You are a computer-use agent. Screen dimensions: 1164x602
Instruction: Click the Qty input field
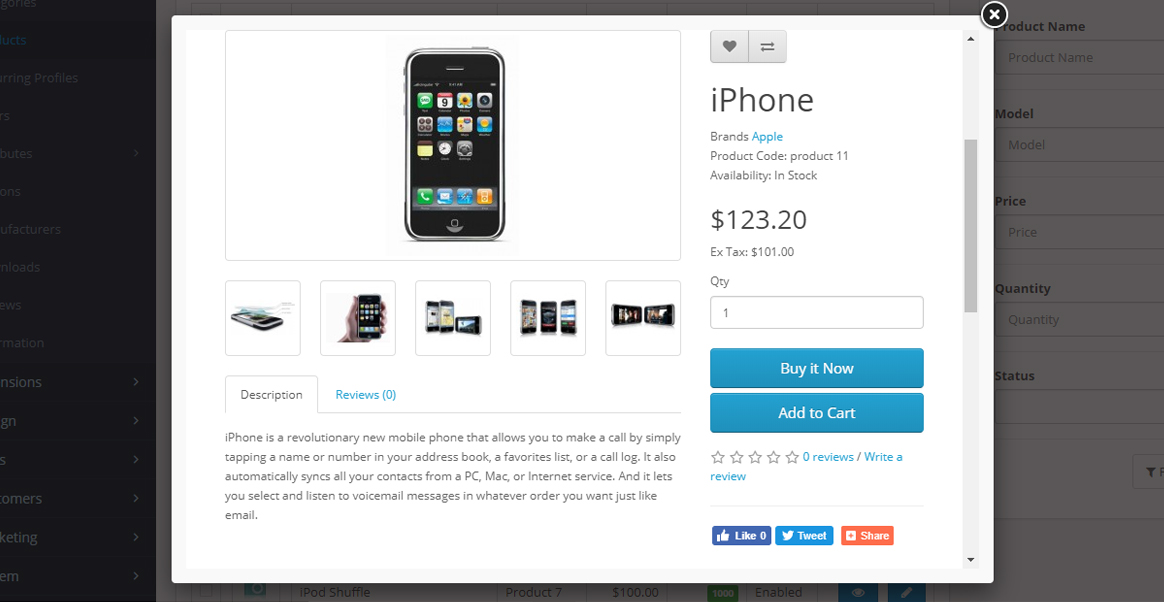(x=817, y=313)
